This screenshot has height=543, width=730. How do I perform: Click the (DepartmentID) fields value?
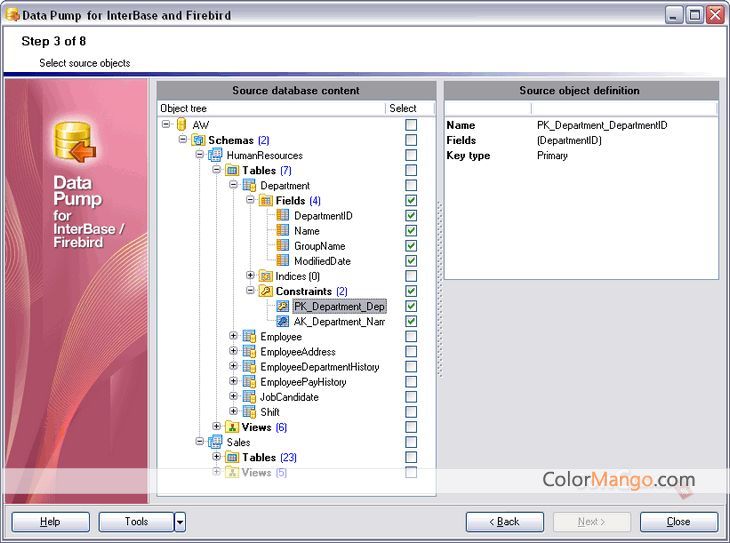click(569, 140)
